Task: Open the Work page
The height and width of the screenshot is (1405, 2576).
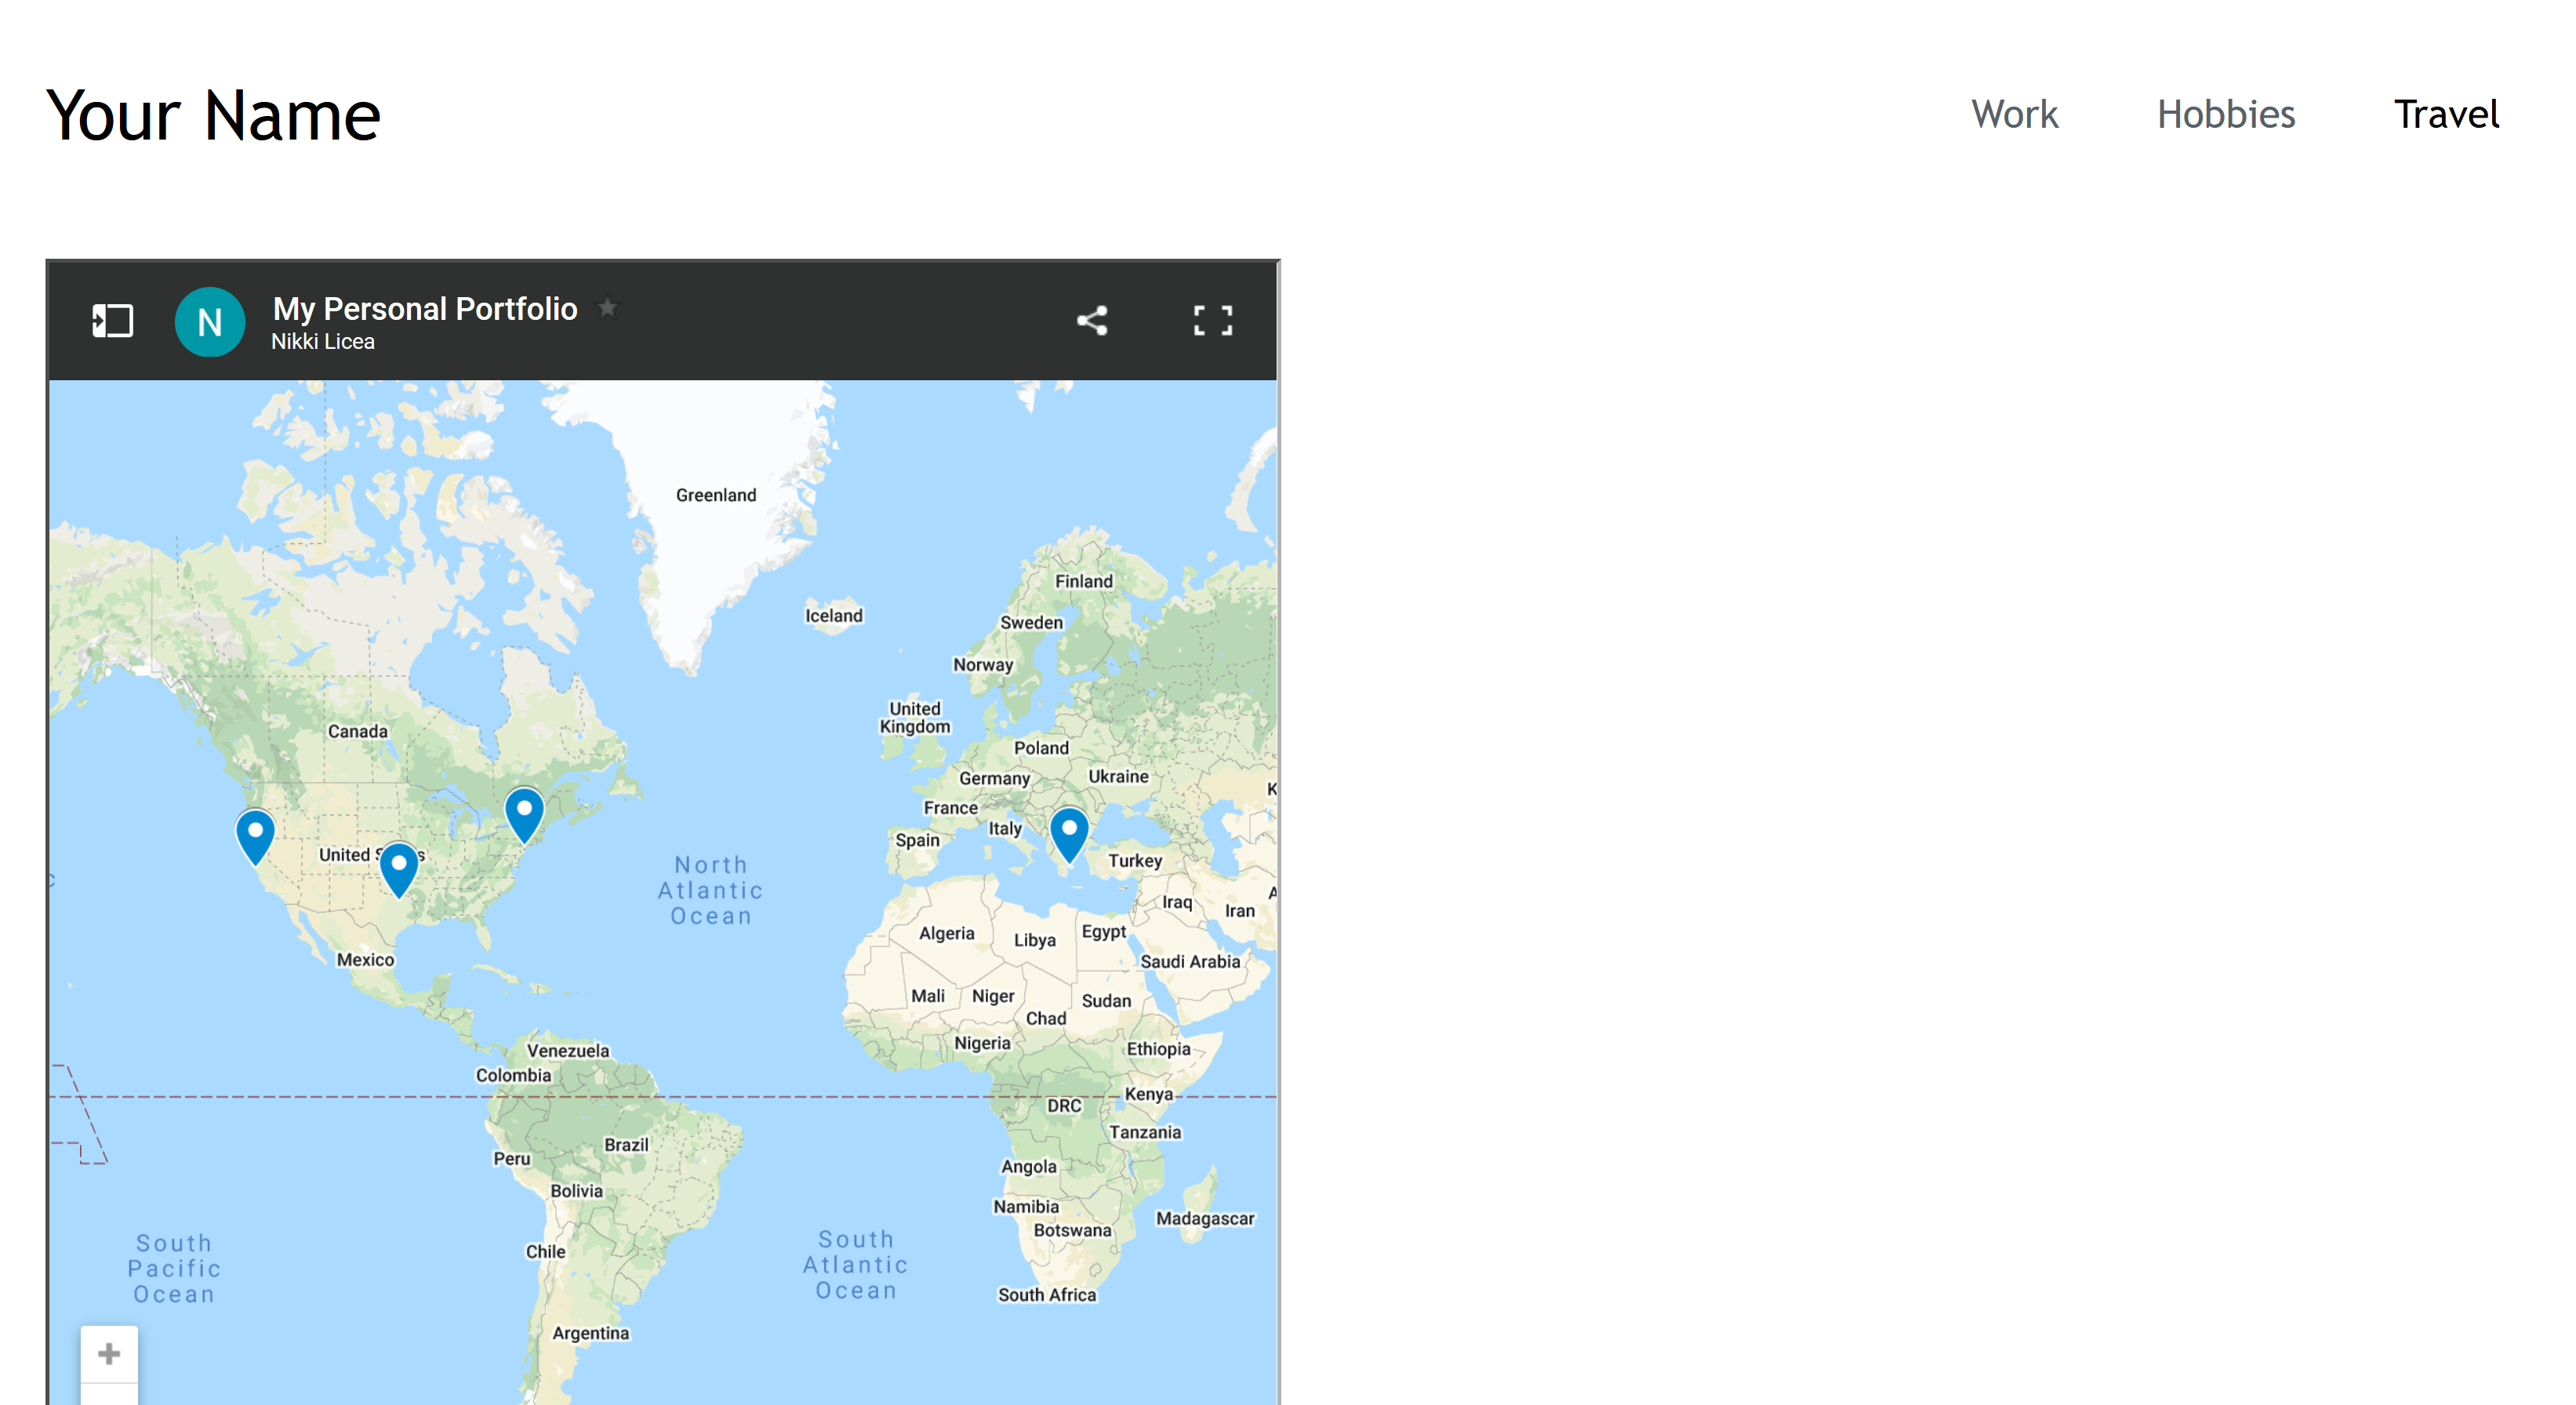Action: coord(2014,114)
